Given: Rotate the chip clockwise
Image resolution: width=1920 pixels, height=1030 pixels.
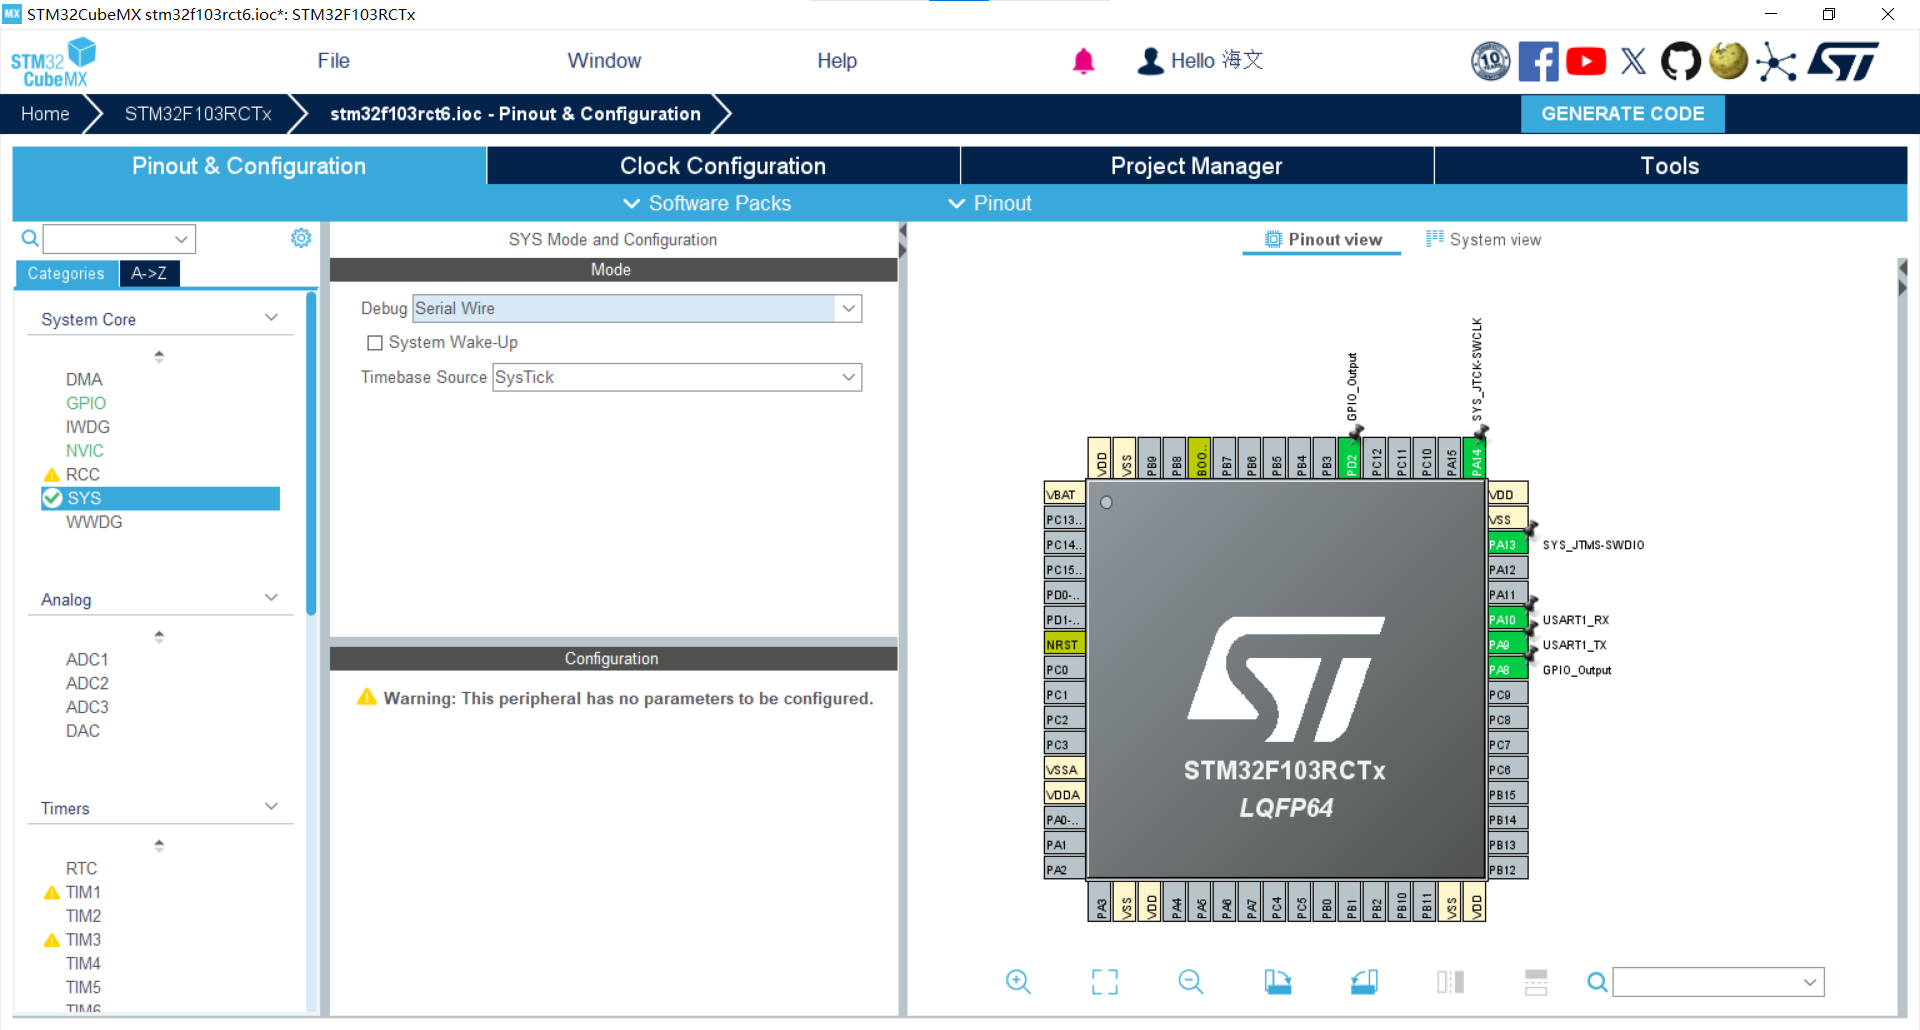Looking at the screenshot, I should coord(1278,982).
